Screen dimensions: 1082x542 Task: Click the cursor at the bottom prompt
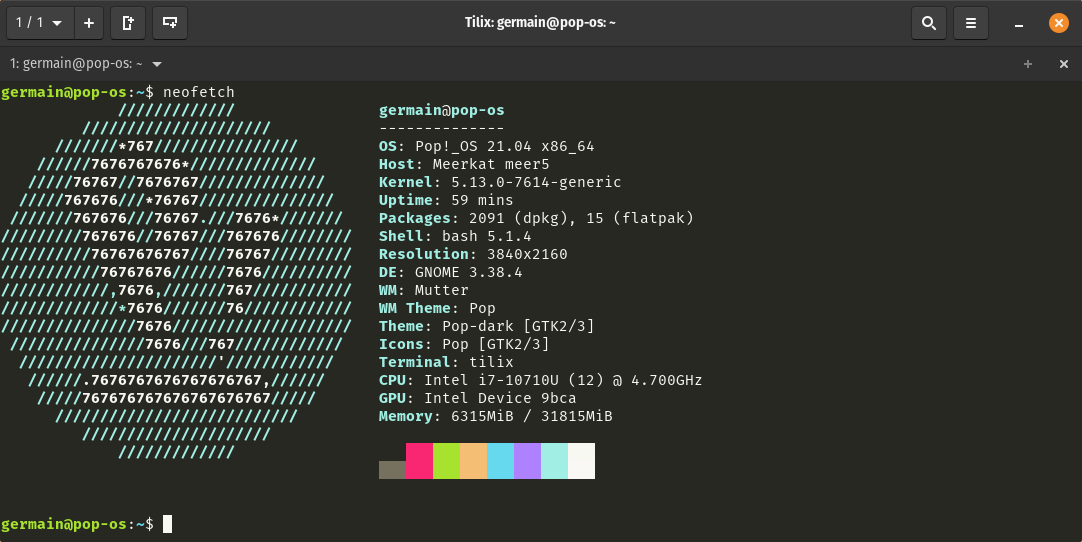[x=167, y=524]
